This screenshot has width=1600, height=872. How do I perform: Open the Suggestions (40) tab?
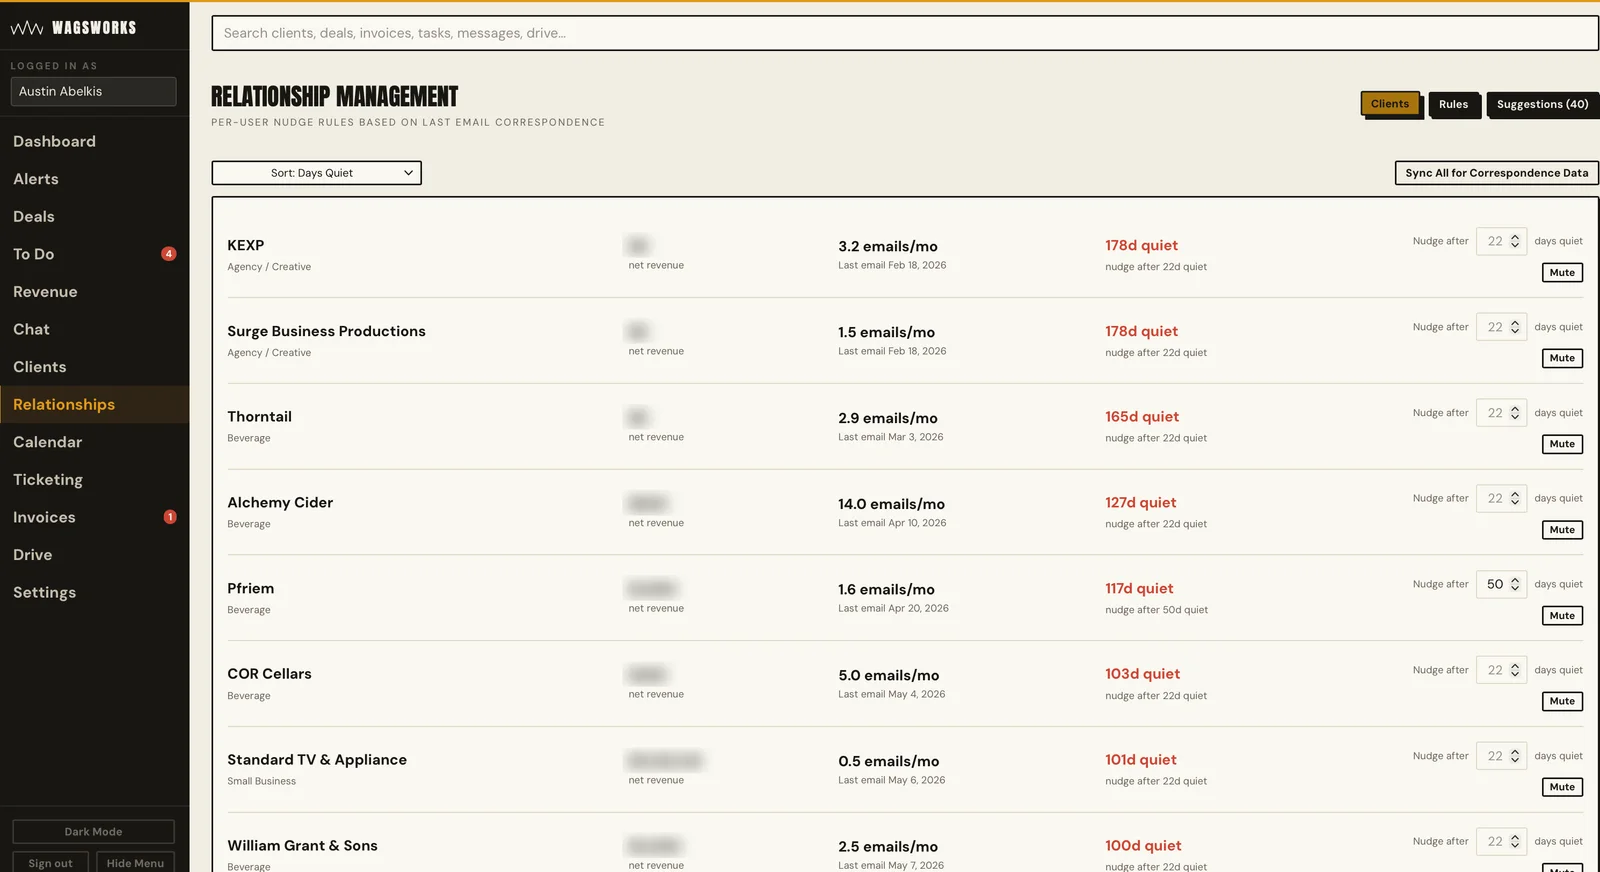pyautogui.click(x=1542, y=104)
